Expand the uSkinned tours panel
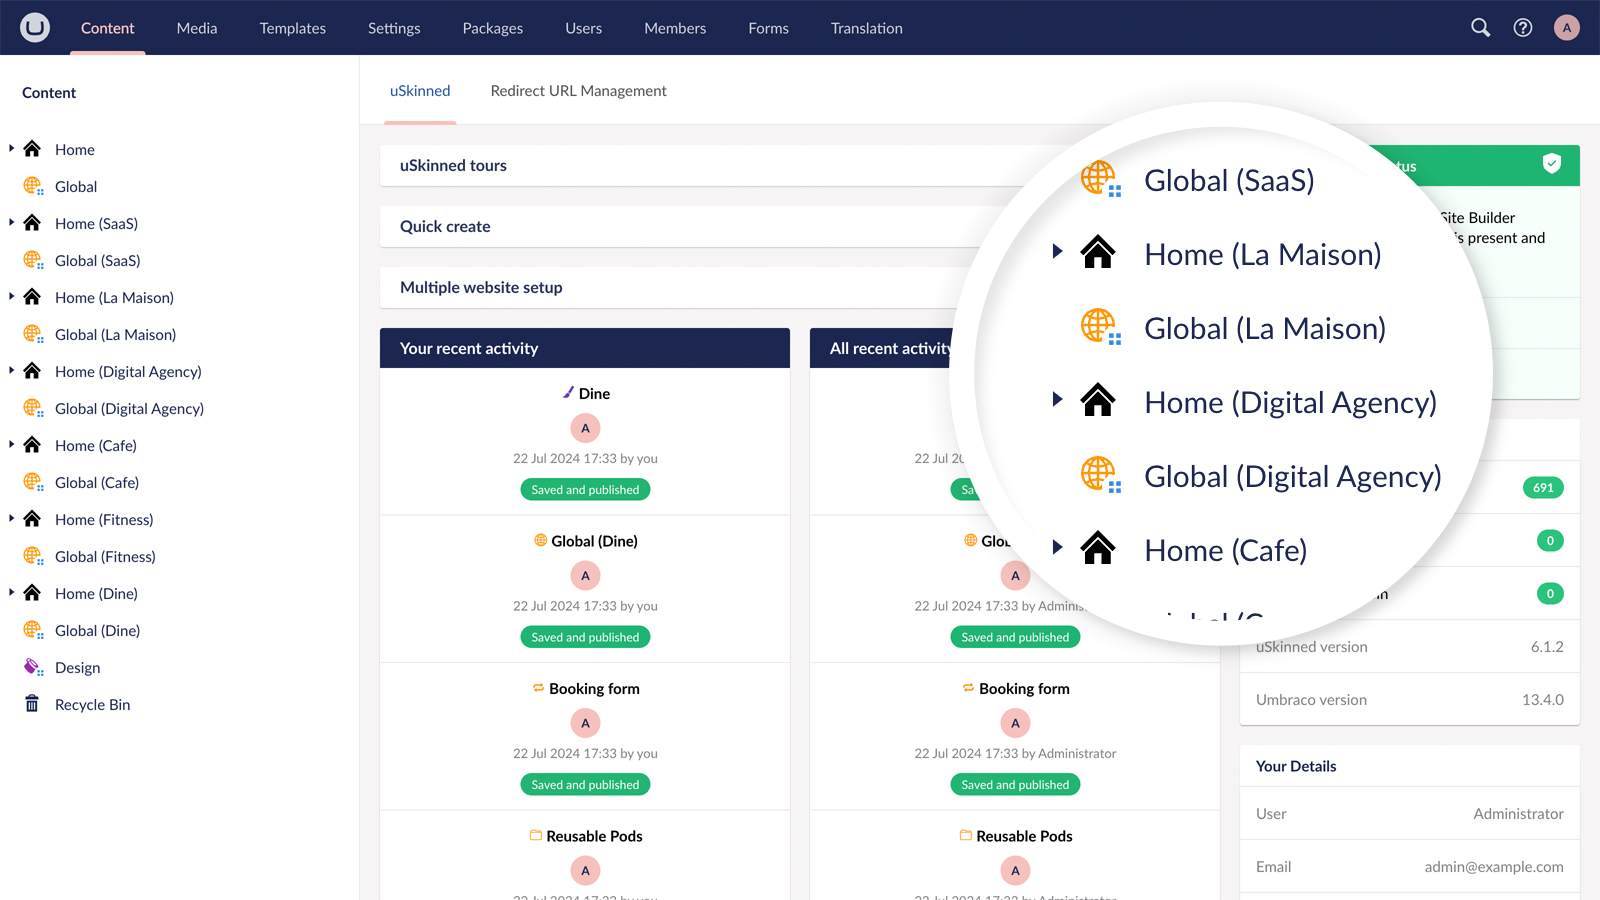 pyautogui.click(x=453, y=166)
